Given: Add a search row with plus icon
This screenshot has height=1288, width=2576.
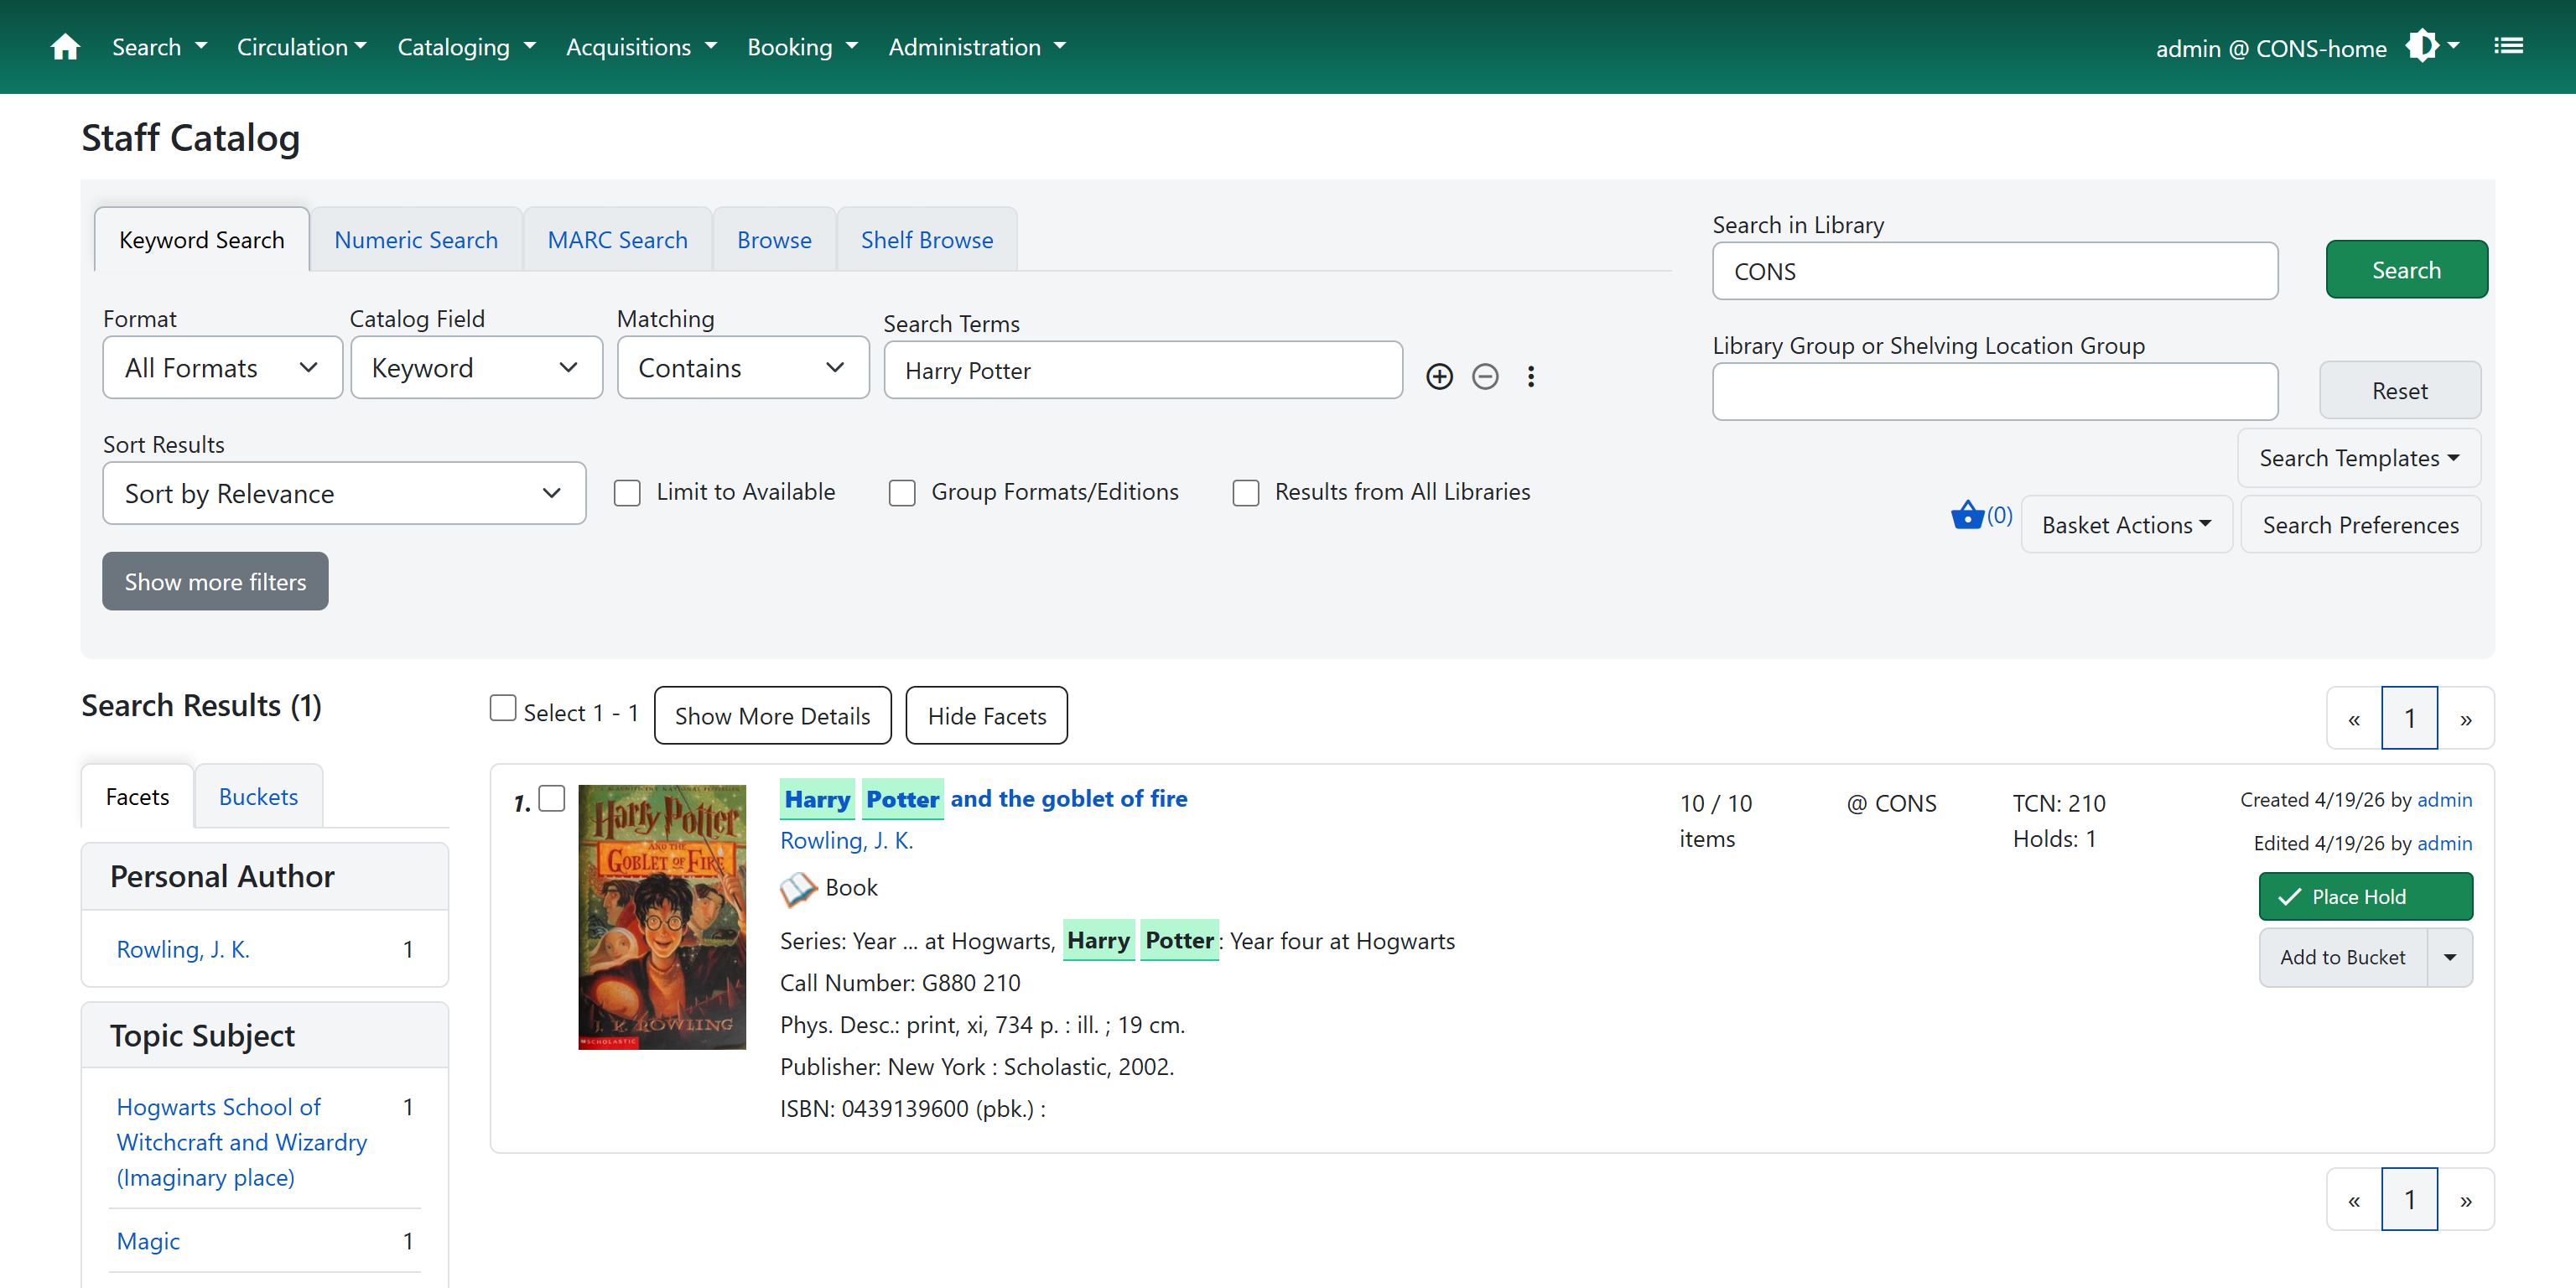Looking at the screenshot, I should click(1439, 376).
